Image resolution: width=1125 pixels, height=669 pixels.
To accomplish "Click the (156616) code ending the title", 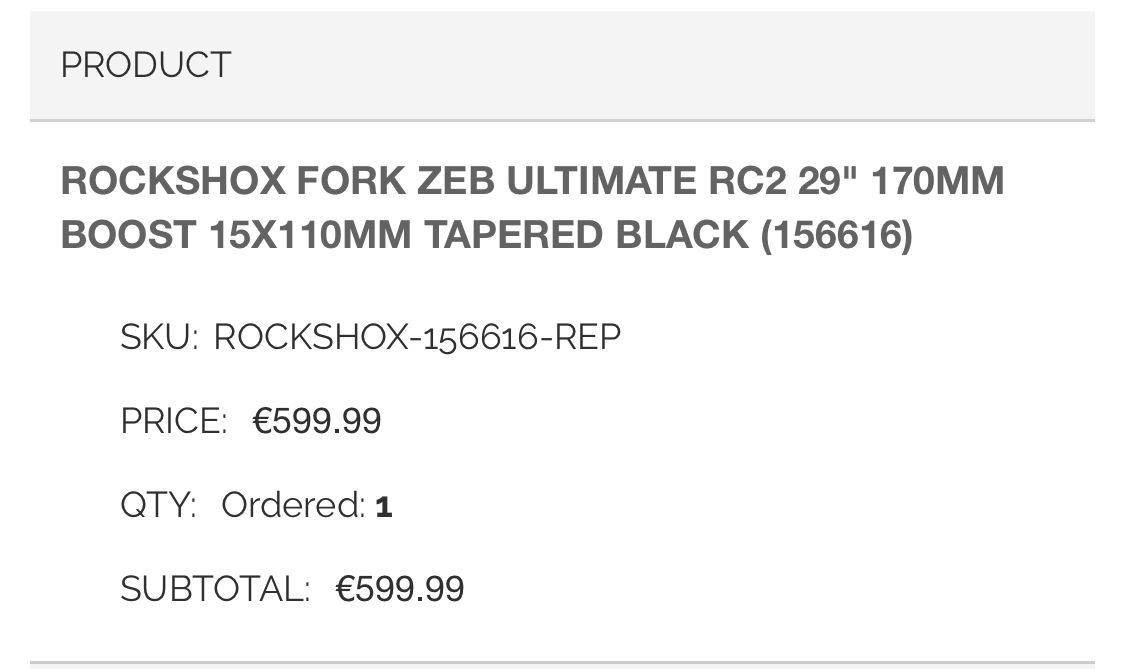I will point(836,235).
